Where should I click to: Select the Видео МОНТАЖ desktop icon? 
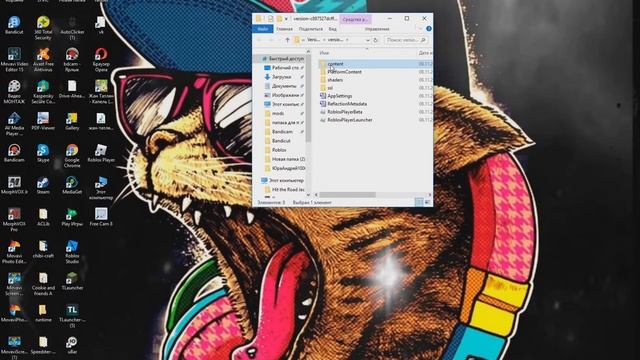coord(14,91)
